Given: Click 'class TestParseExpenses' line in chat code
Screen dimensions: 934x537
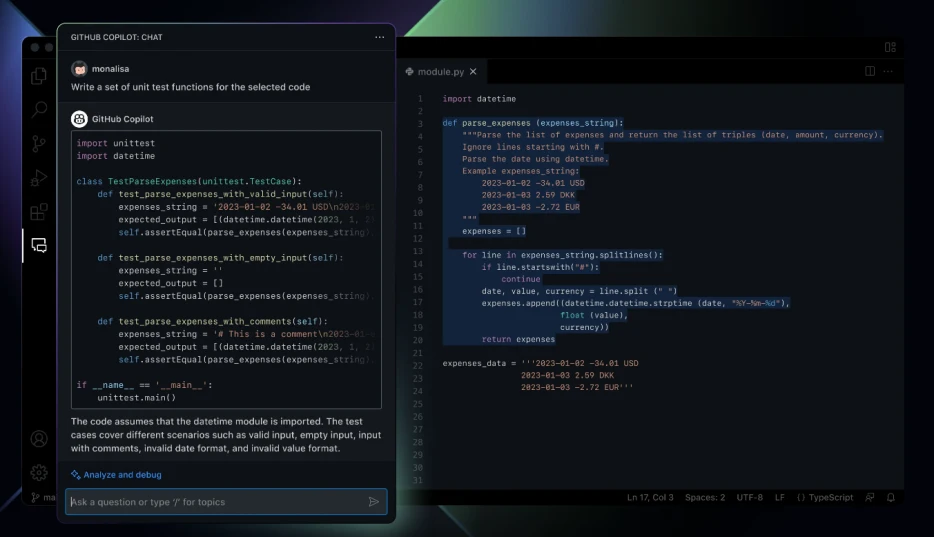Looking at the screenshot, I should click(x=189, y=181).
